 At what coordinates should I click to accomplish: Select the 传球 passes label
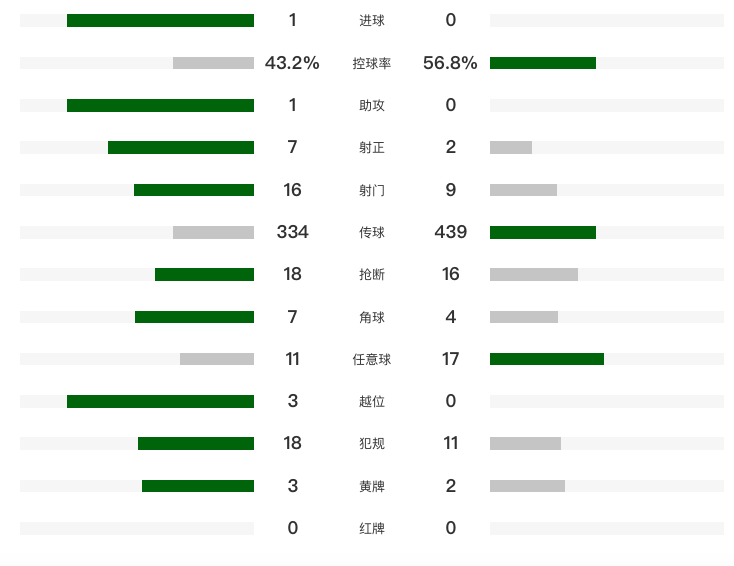point(371,232)
